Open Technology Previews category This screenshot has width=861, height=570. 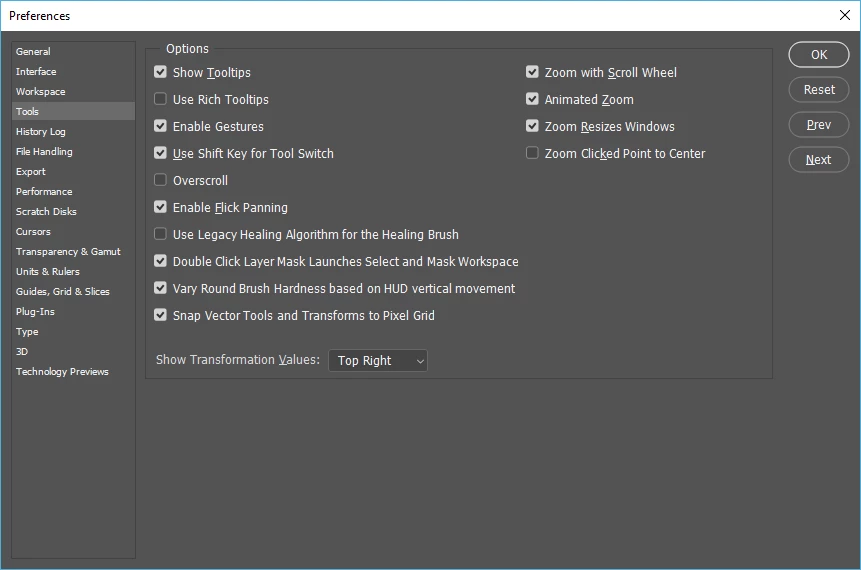click(73, 372)
